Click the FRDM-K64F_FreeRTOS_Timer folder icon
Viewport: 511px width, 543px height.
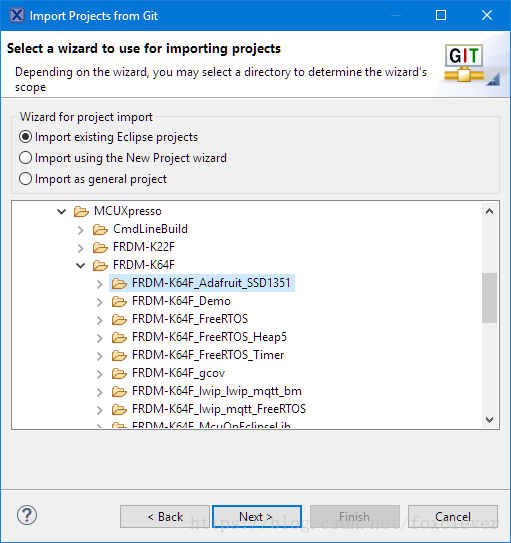(x=119, y=355)
